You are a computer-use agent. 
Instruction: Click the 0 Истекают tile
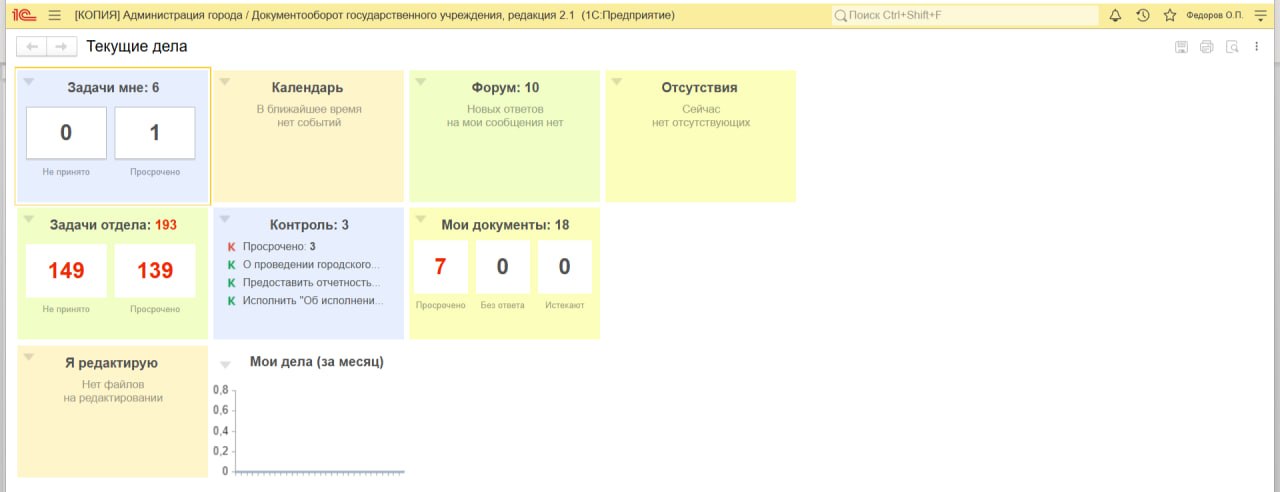point(564,266)
